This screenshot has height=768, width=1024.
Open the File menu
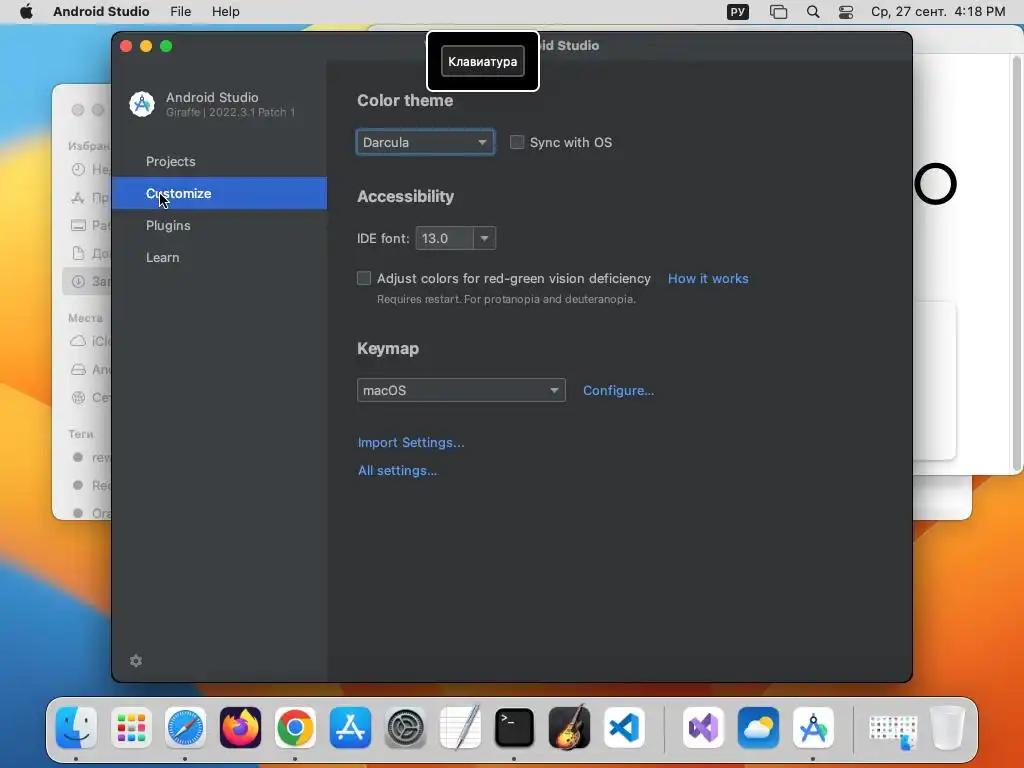pyautogui.click(x=180, y=12)
